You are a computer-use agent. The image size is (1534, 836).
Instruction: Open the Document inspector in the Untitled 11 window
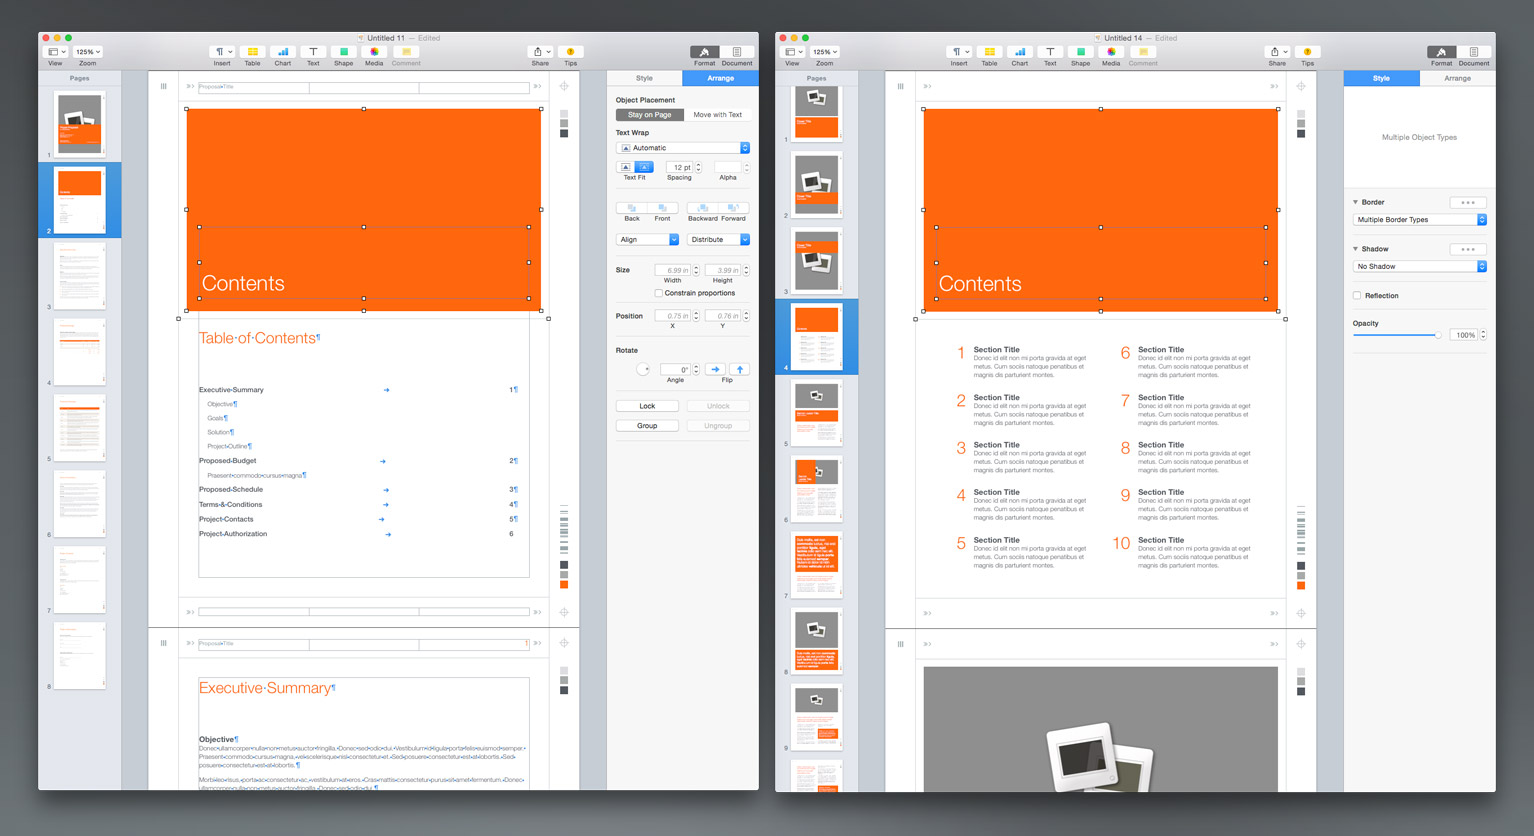click(737, 52)
